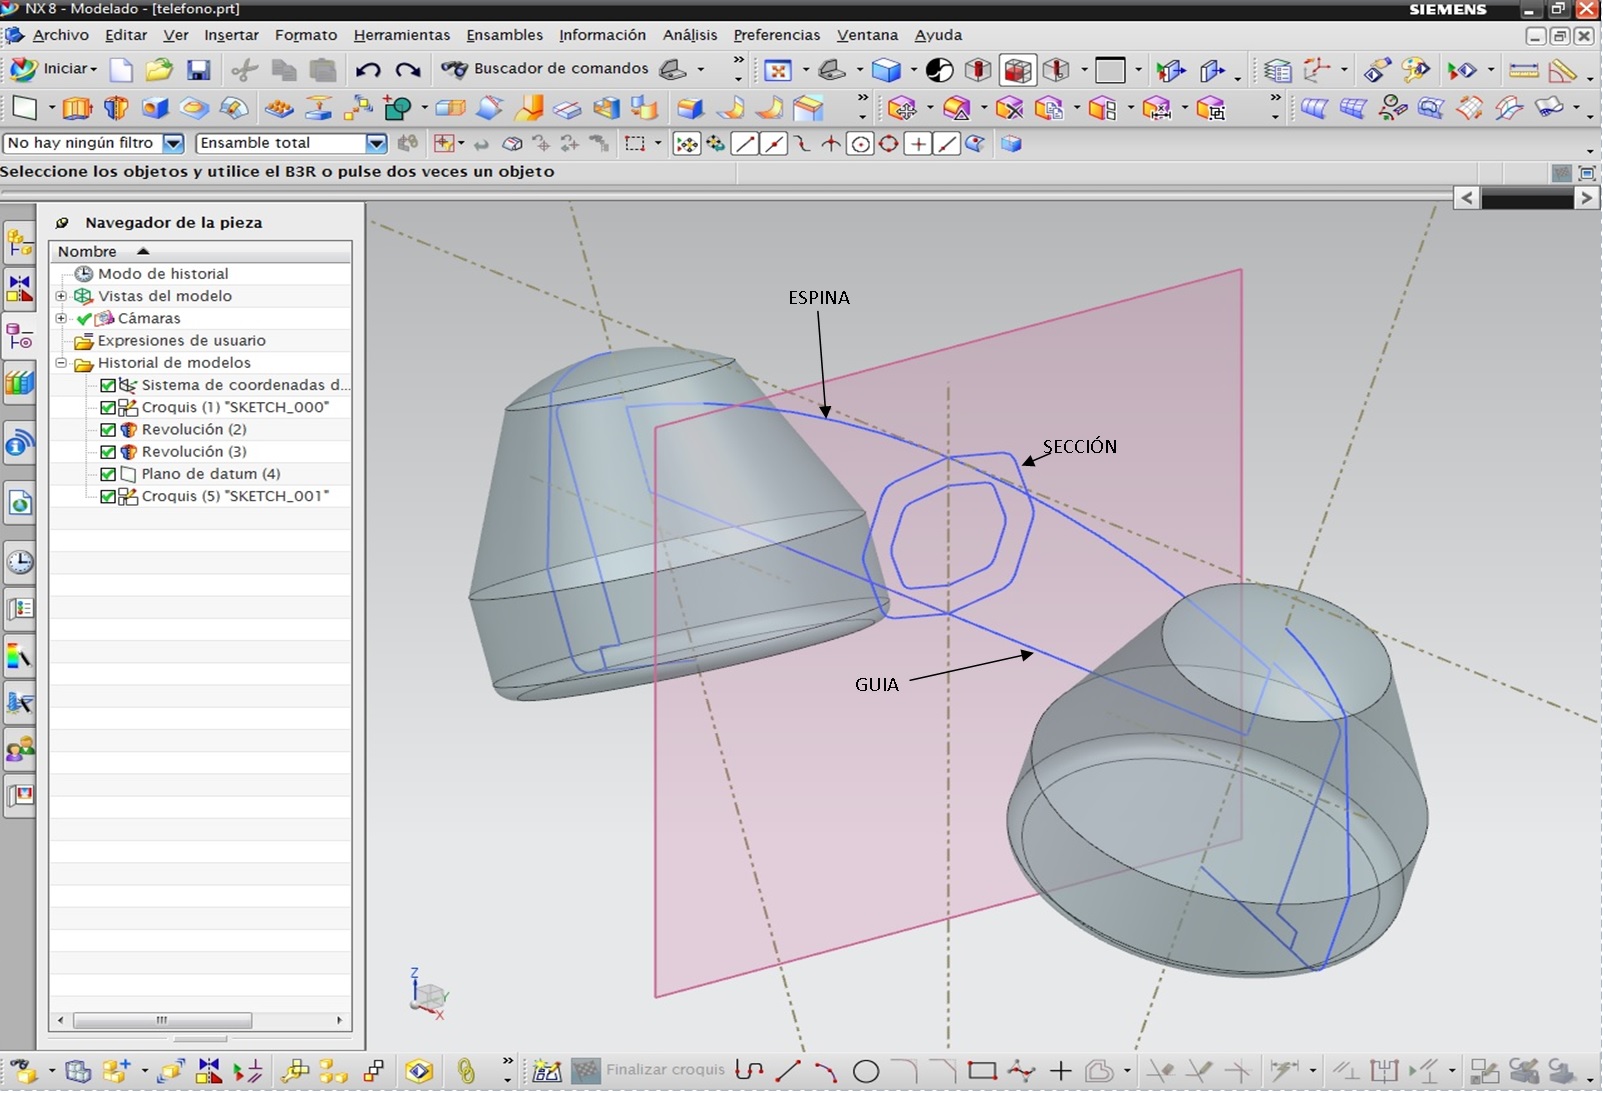1603x1093 pixels.
Task: Choose the Hole feature tool
Action: [x=155, y=108]
